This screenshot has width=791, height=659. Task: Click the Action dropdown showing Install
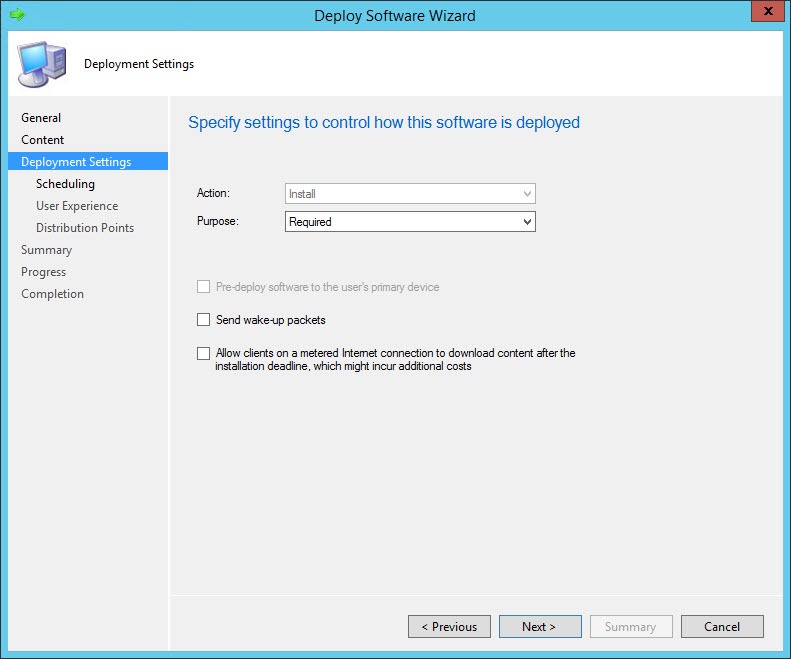[x=410, y=194]
